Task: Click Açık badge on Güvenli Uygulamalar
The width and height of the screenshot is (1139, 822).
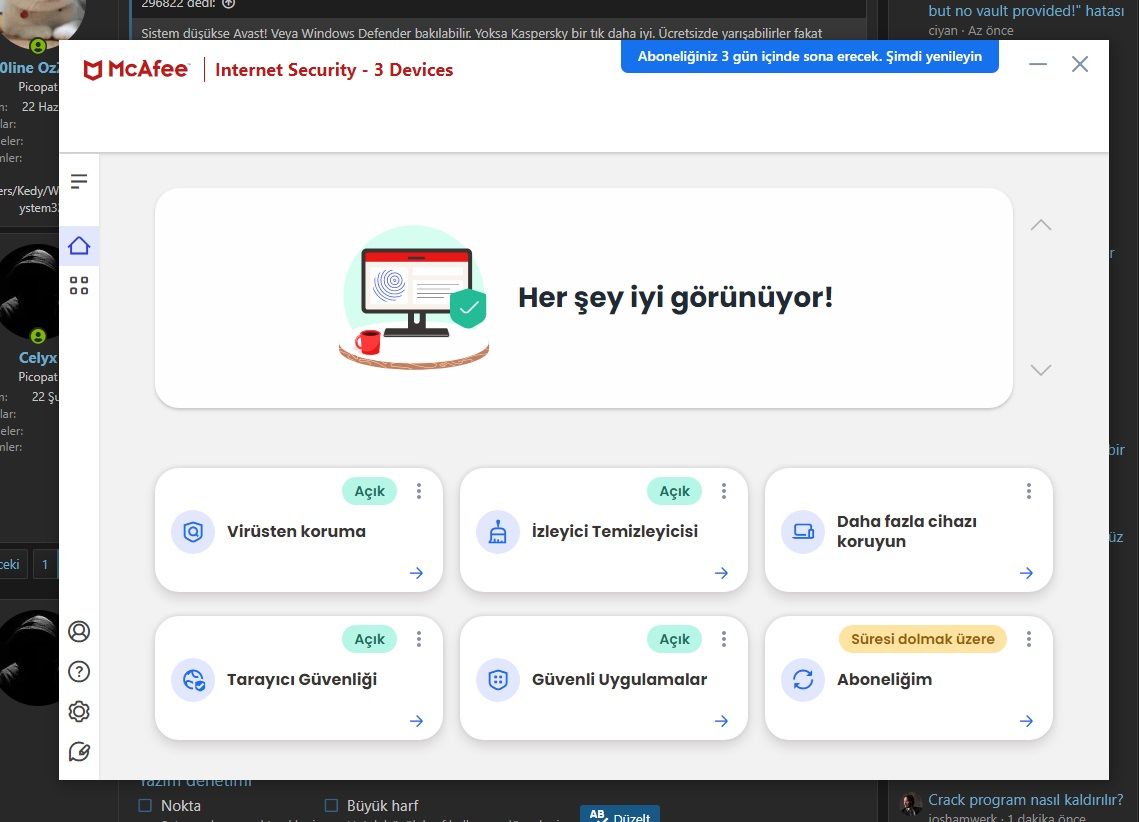Action: (675, 639)
